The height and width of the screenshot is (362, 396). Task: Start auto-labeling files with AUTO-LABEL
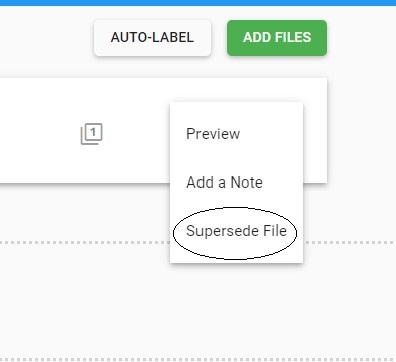point(152,37)
